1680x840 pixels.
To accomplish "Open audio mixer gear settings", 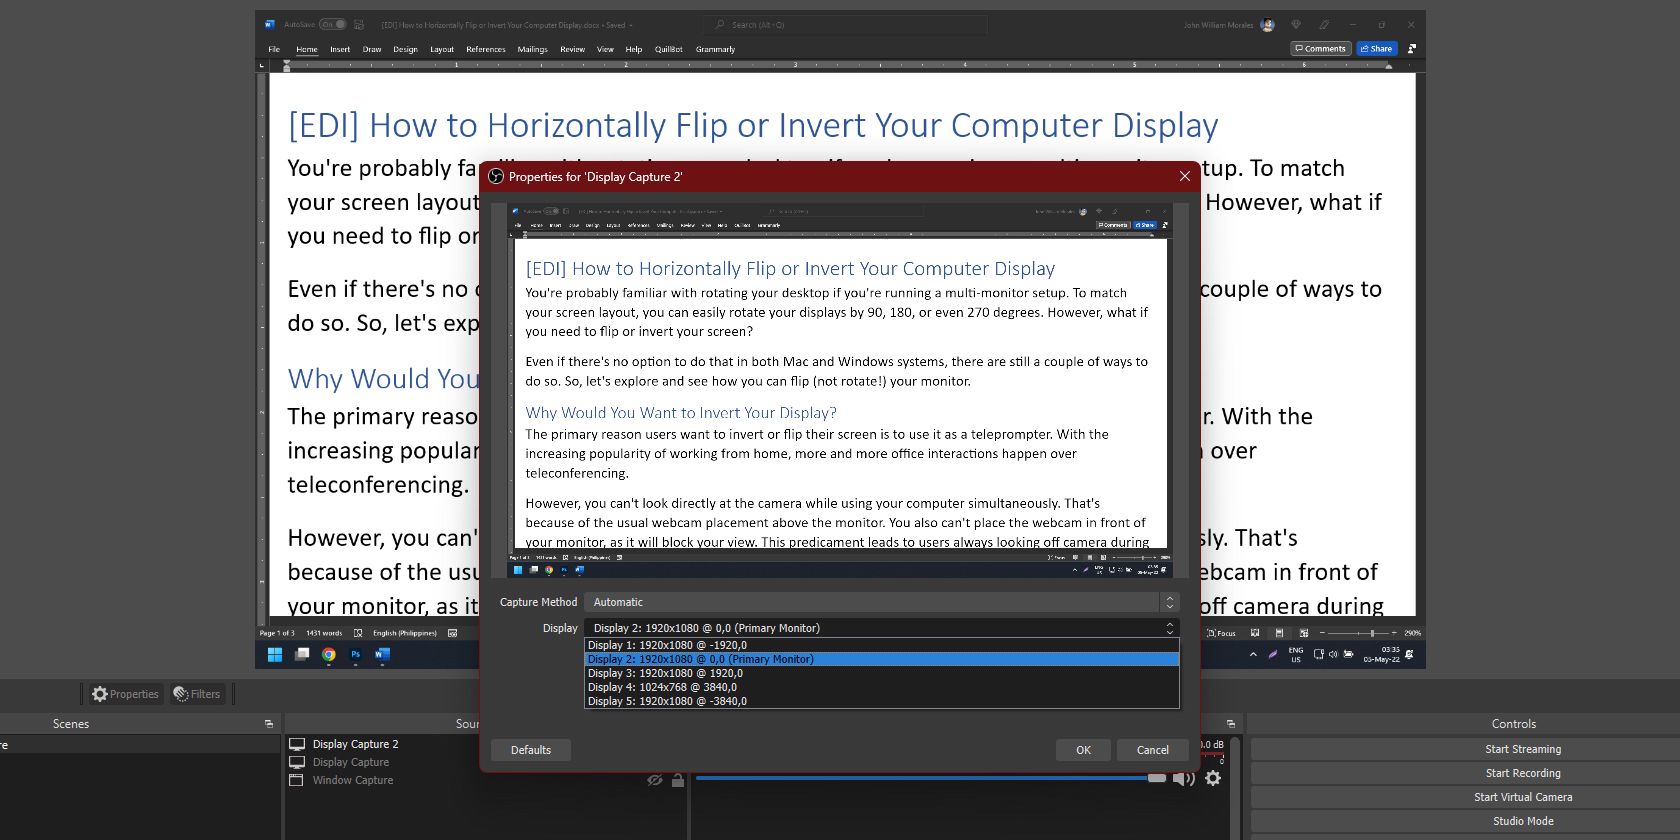I will (x=1213, y=778).
